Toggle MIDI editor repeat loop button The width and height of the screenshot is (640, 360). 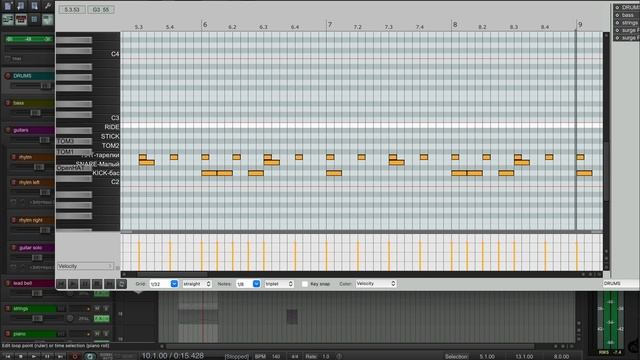coord(122,284)
